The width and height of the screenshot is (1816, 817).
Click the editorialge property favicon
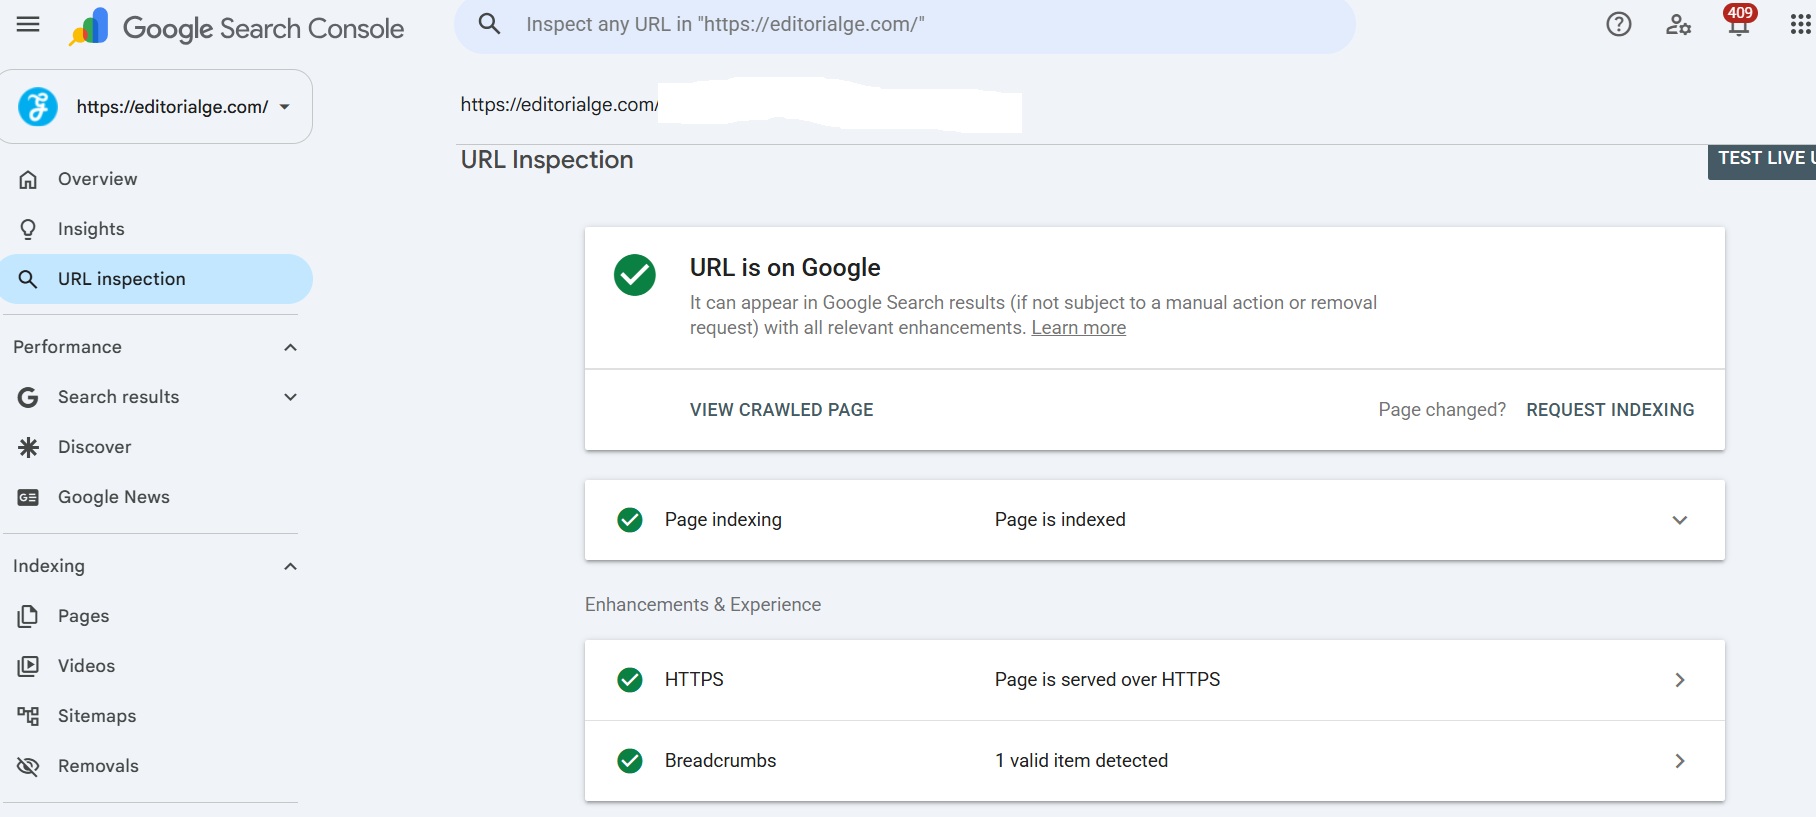click(x=38, y=106)
